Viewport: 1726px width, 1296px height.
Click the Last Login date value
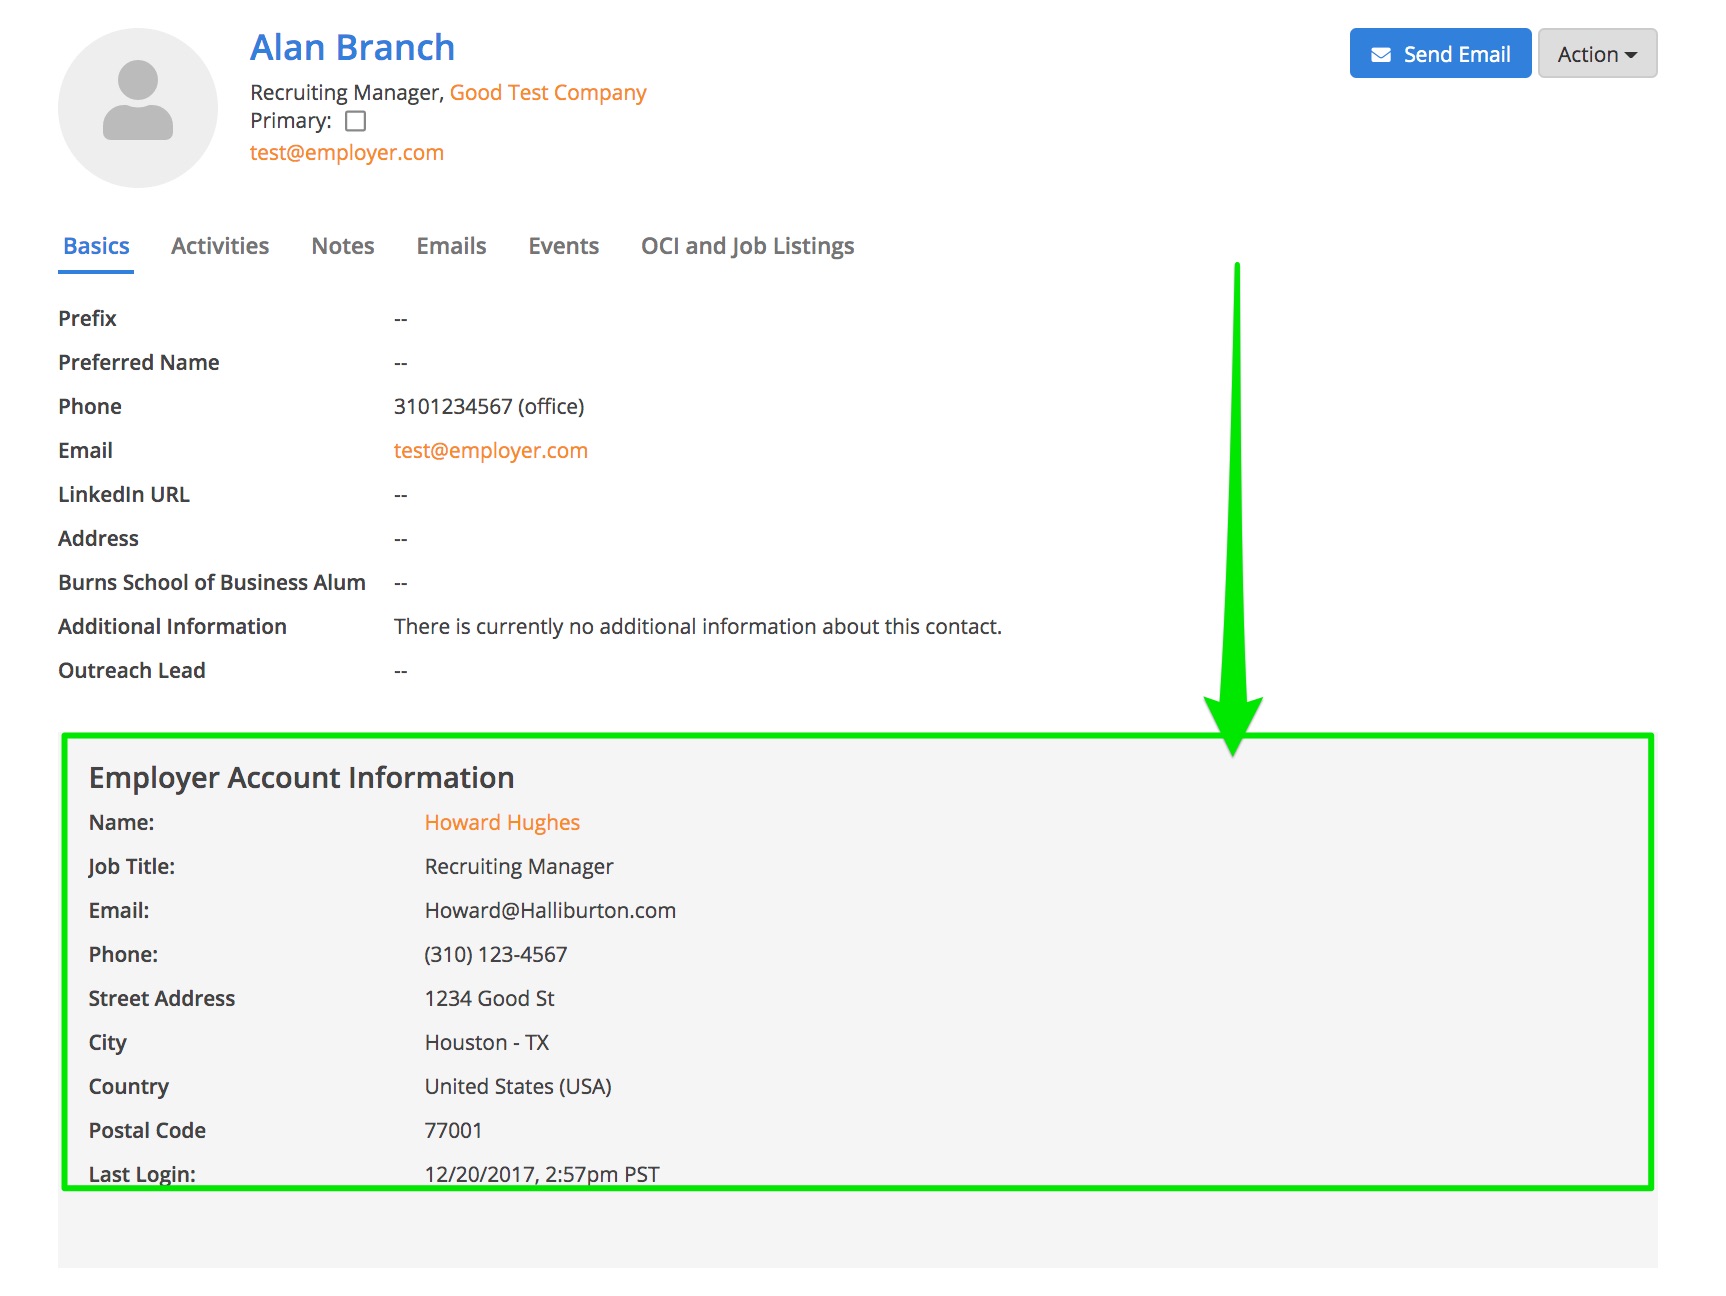tap(541, 1174)
